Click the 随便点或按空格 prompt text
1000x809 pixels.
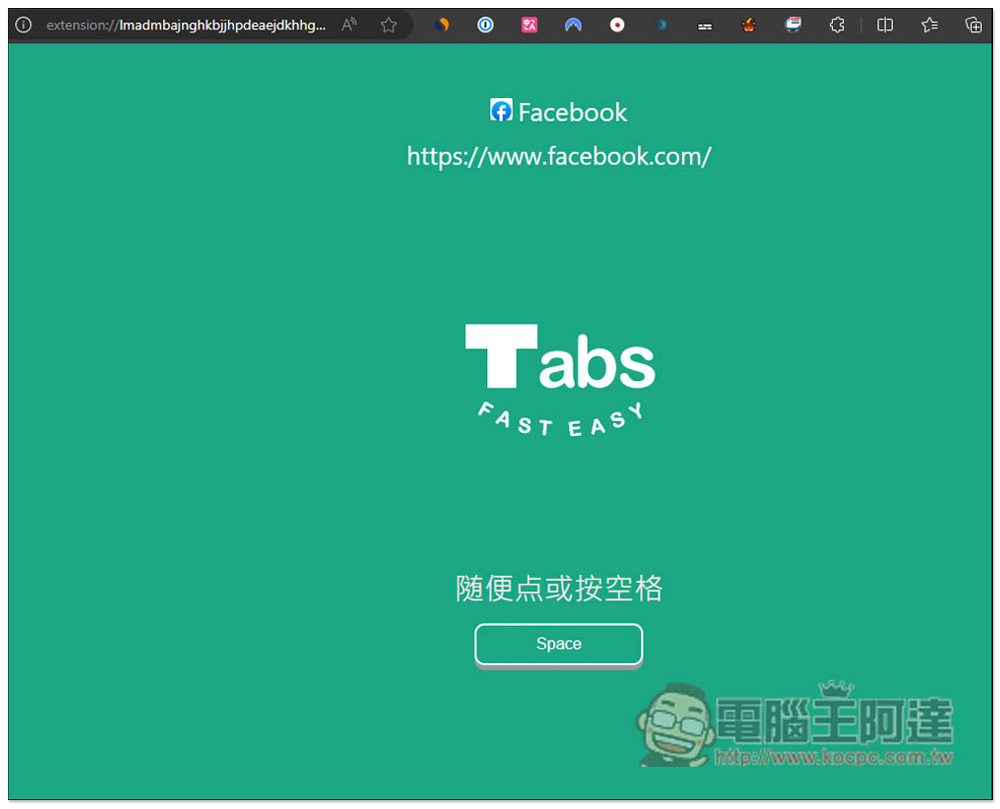(x=559, y=588)
